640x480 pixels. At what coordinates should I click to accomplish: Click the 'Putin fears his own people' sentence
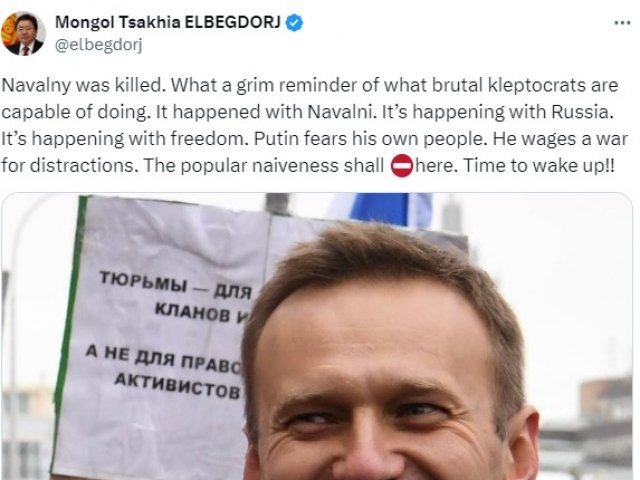point(370,139)
